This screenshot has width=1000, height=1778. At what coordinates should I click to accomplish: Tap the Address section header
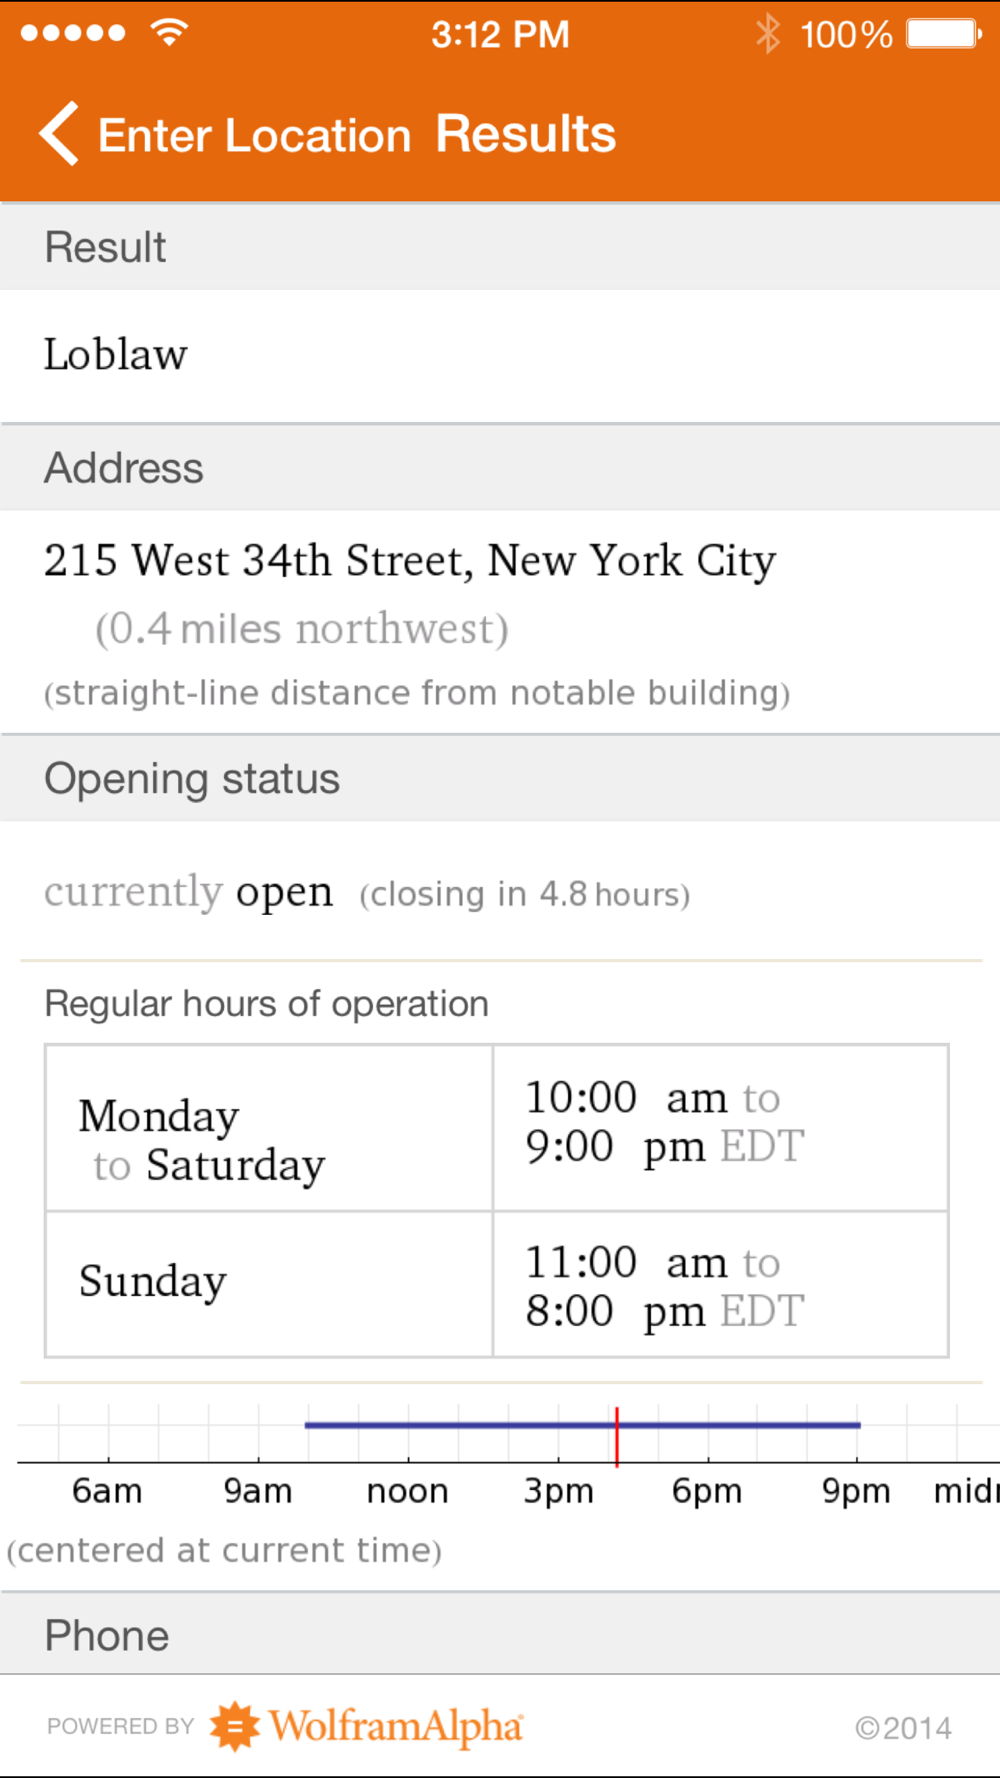(500, 468)
